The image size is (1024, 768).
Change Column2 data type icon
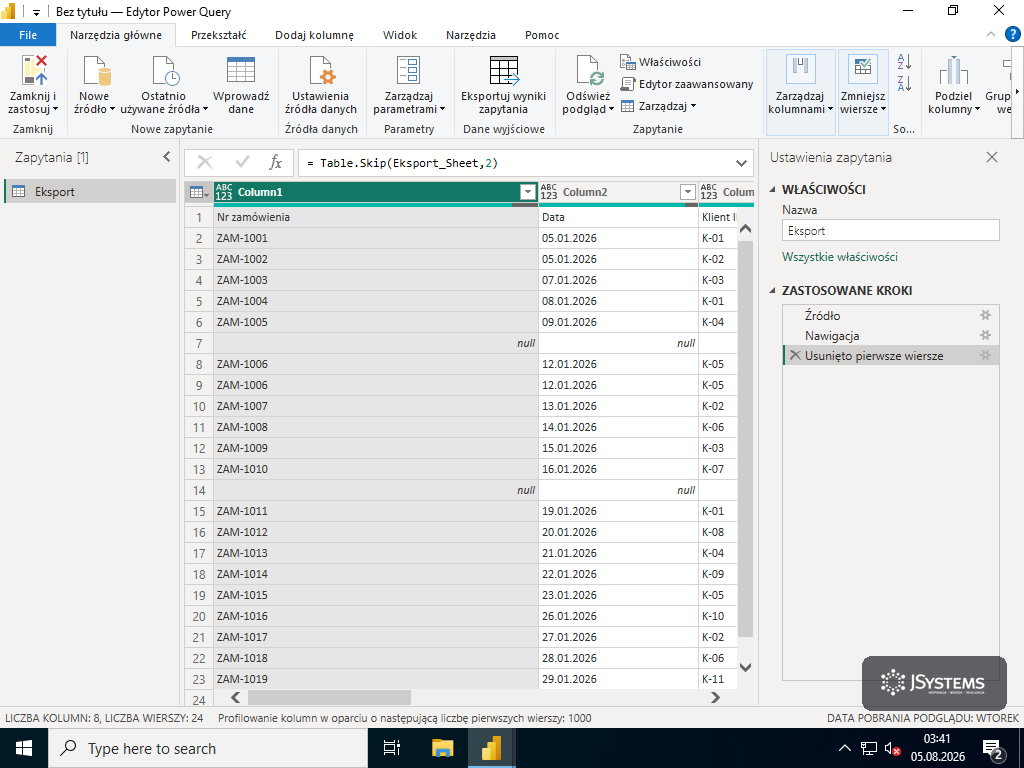click(549, 192)
